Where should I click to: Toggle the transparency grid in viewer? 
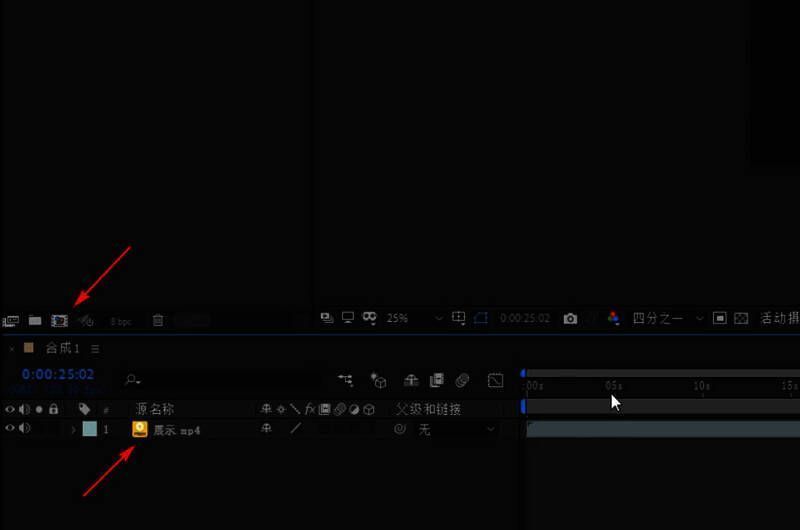coord(741,318)
